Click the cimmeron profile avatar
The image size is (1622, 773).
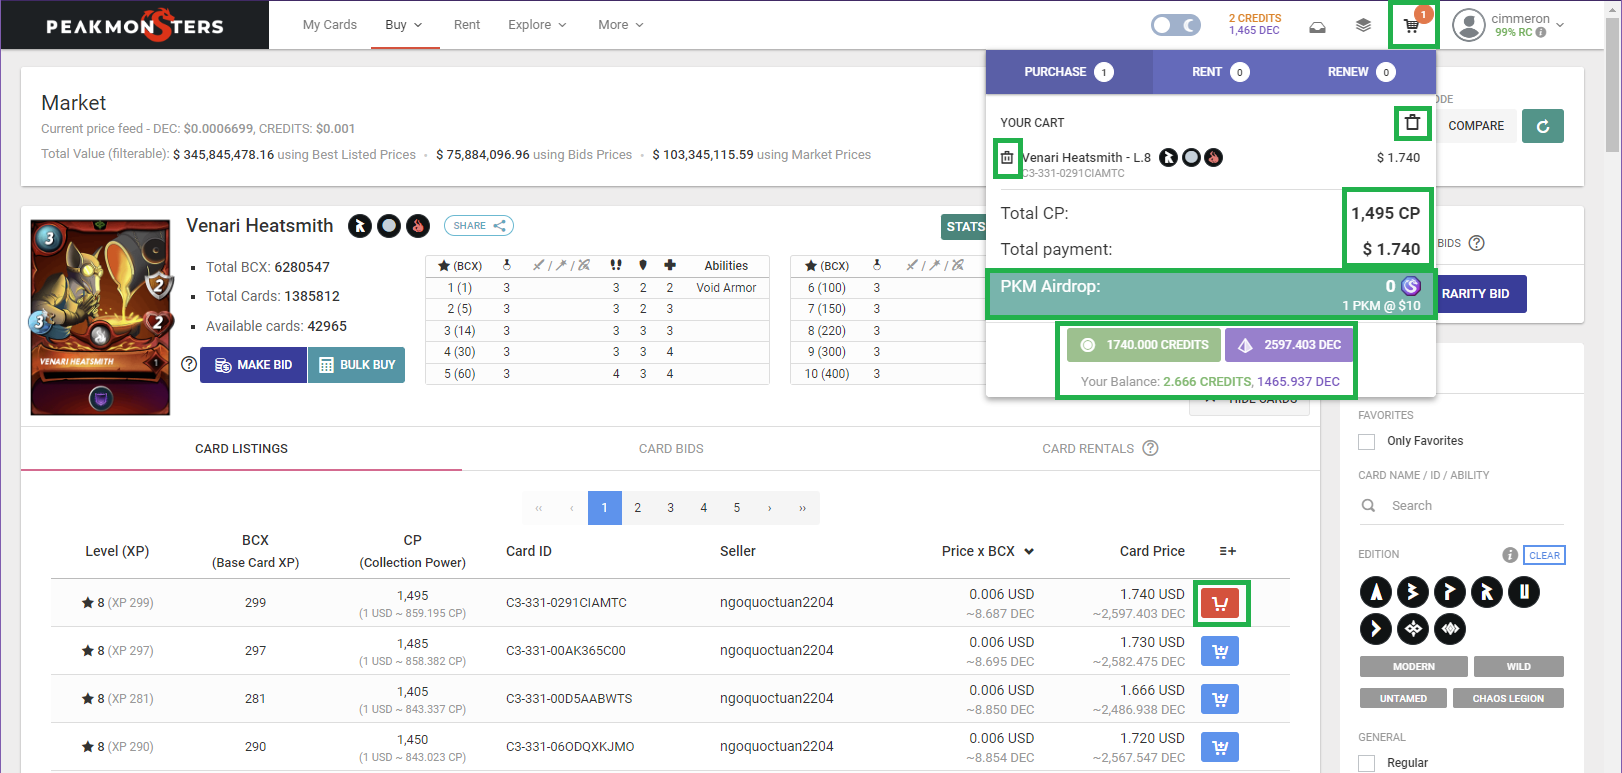[1468, 25]
